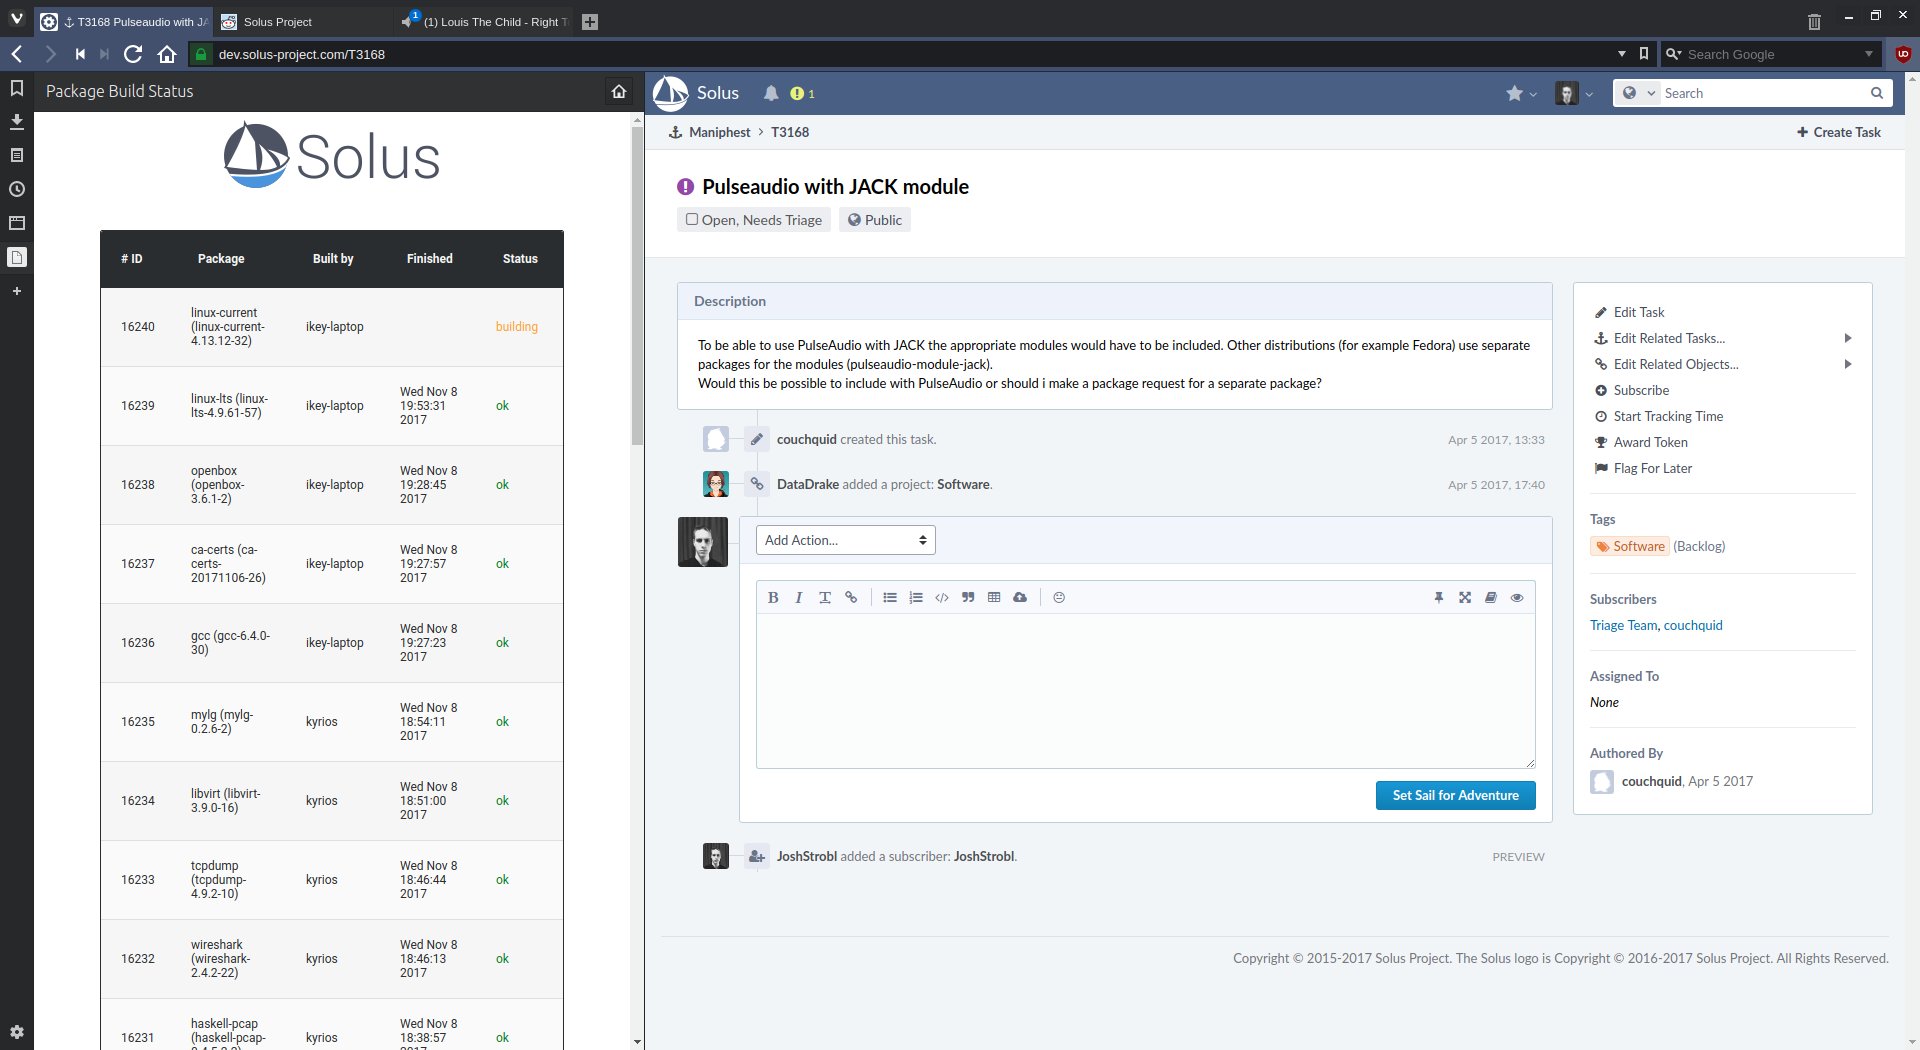Expand the favorites star menu

pos(1521,93)
